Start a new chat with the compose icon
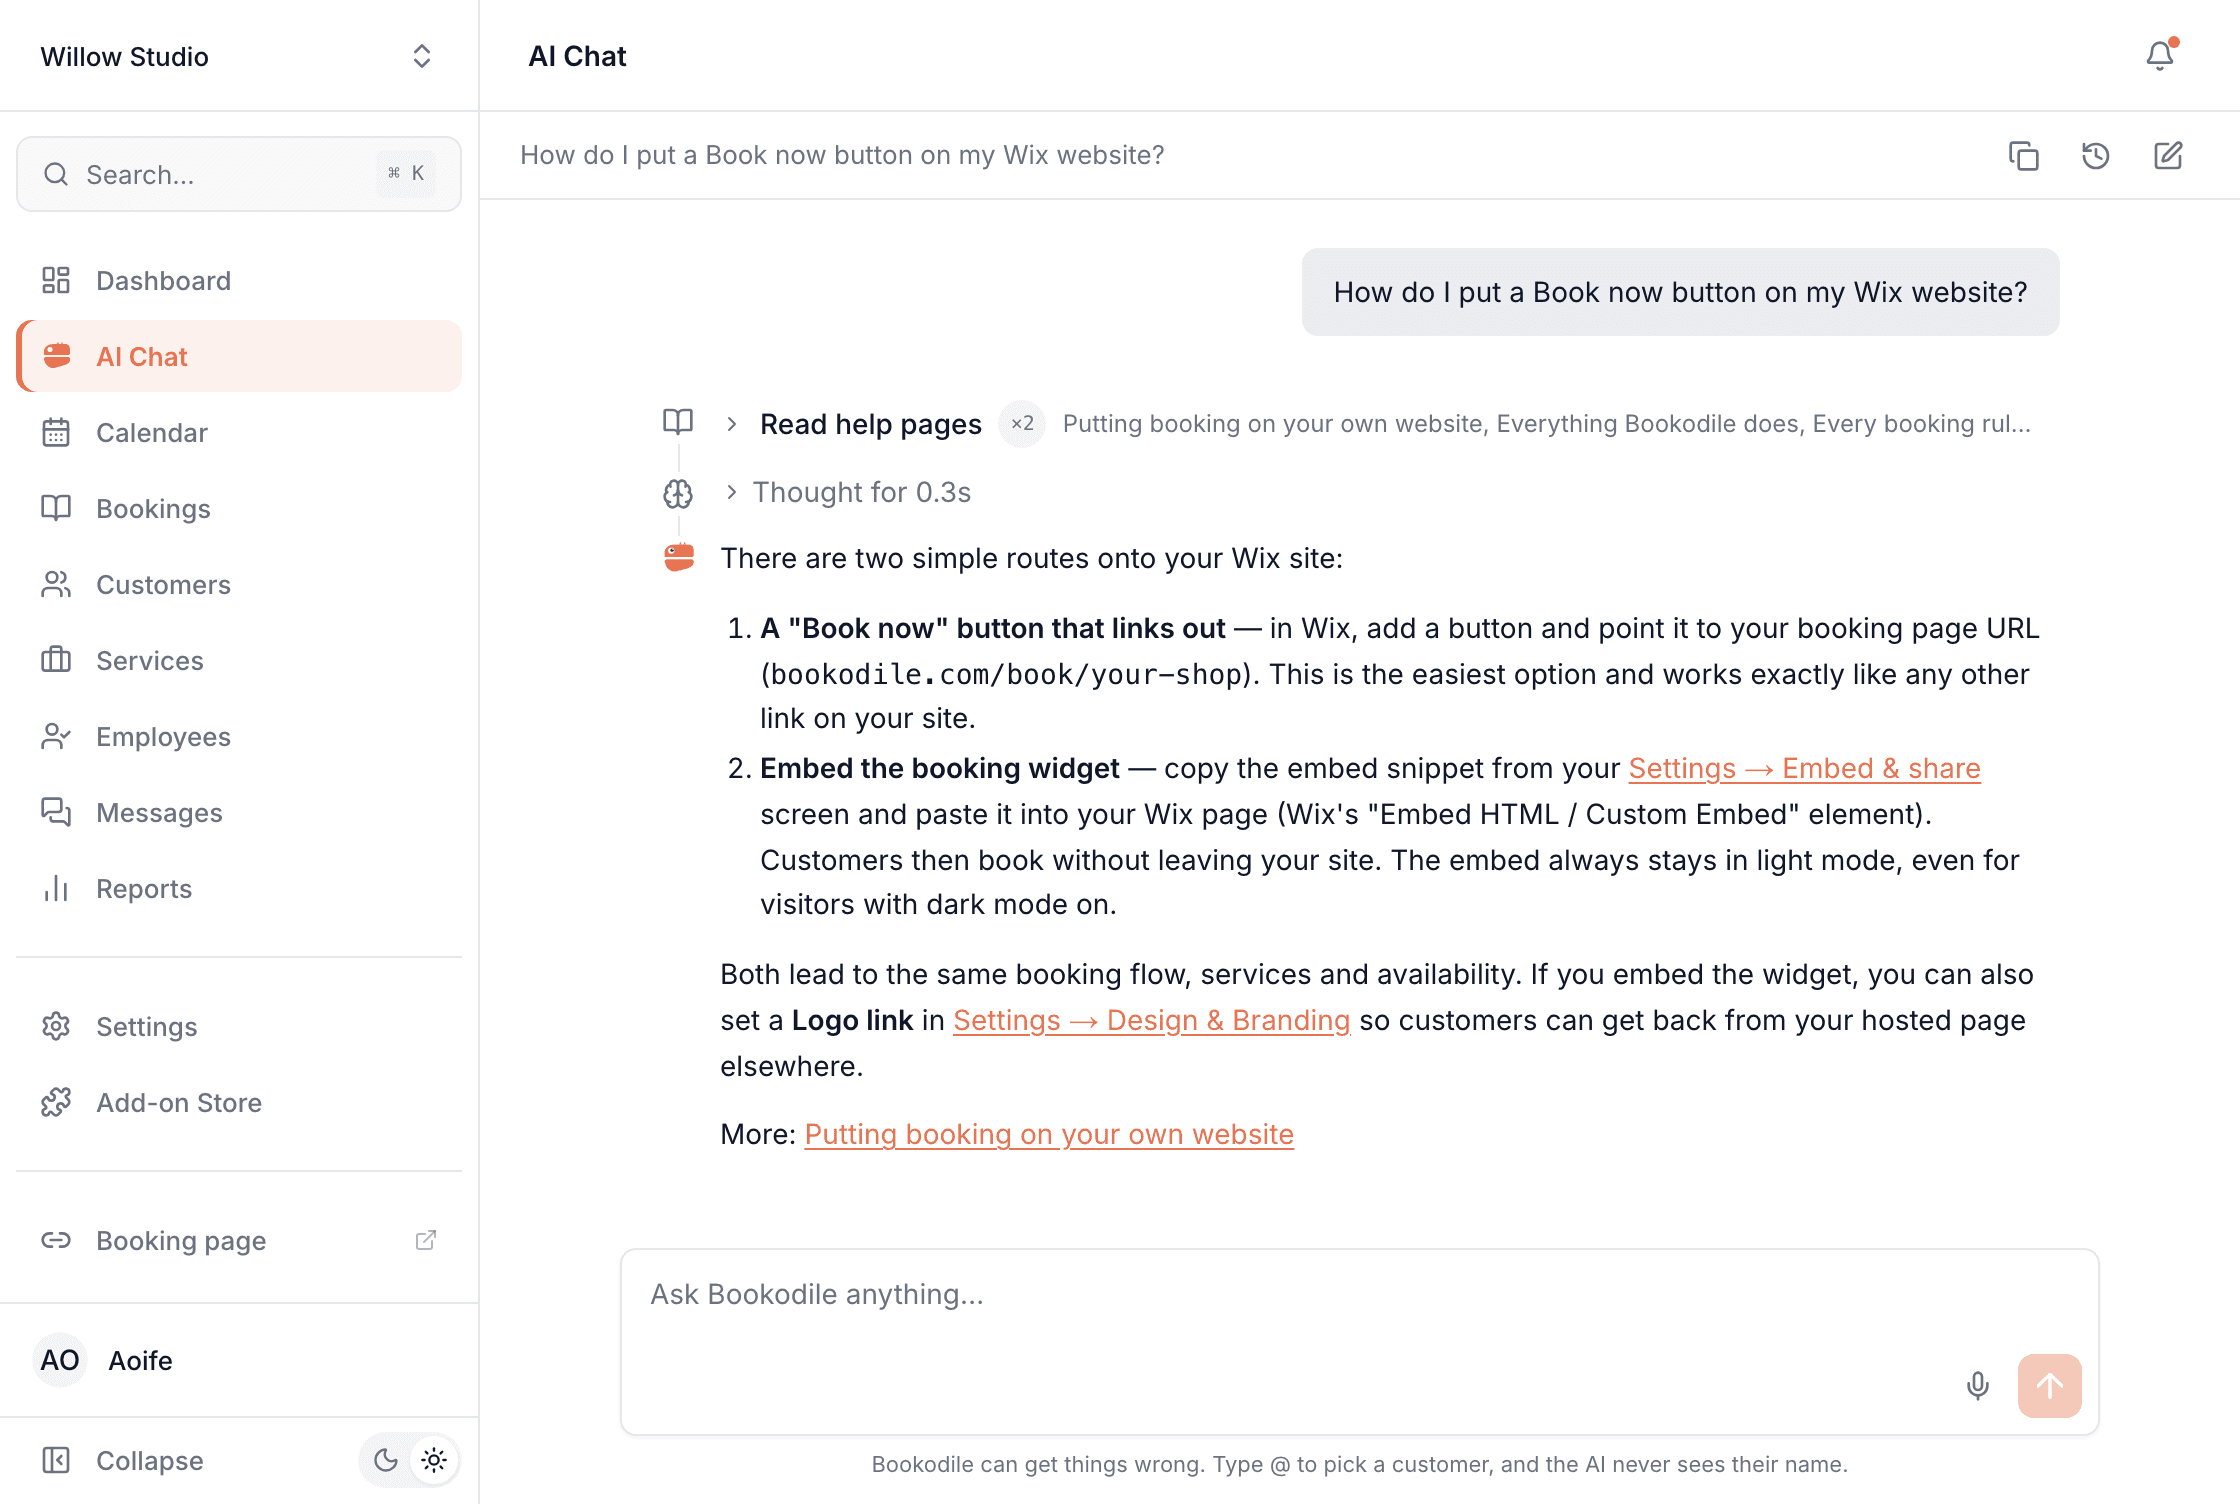Image resolution: width=2240 pixels, height=1504 pixels. [2168, 156]
